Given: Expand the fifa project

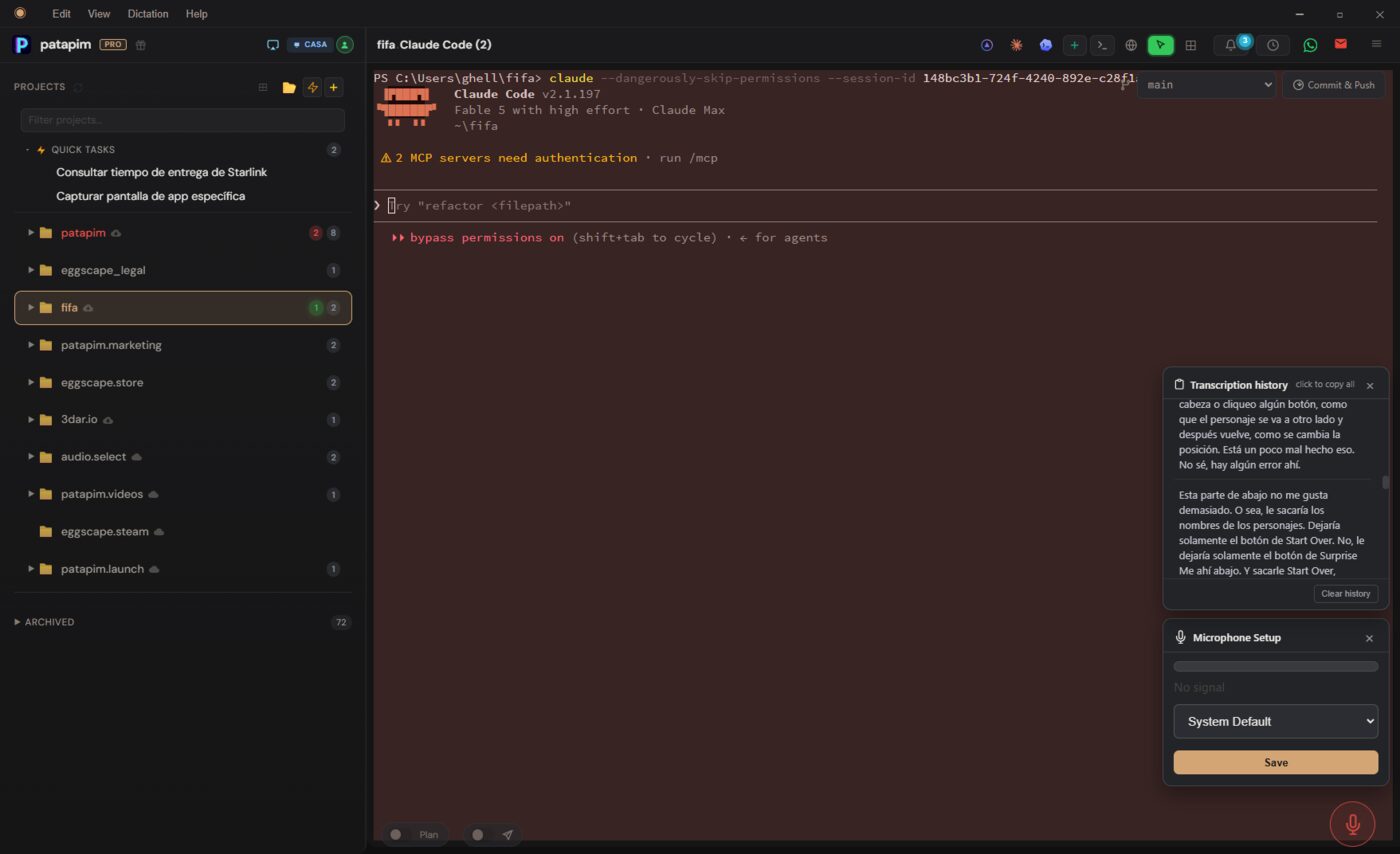Looking at the screenshot, I should click(x=31, y=308).
